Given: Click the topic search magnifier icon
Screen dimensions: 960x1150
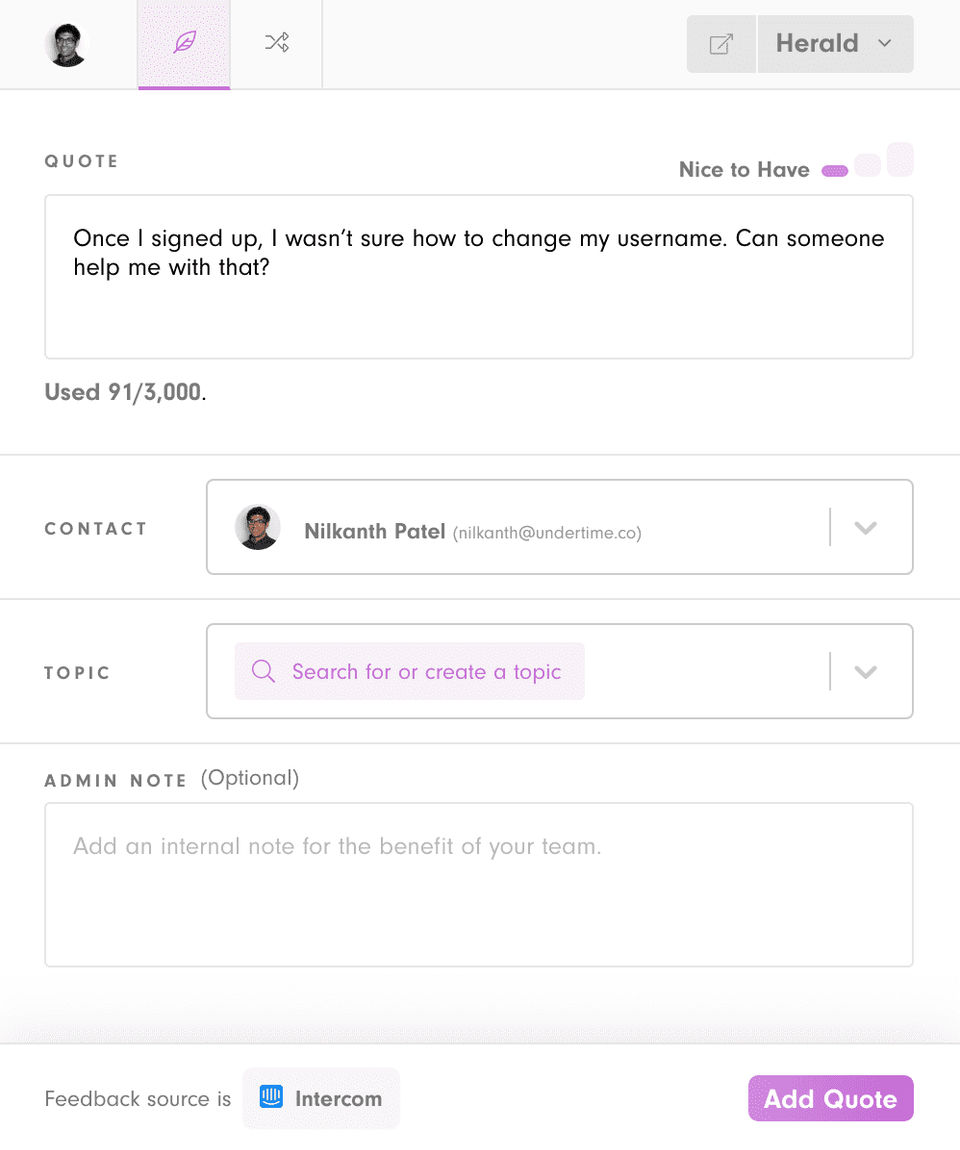Looking at the screenshot, I should tap(263, 671).
